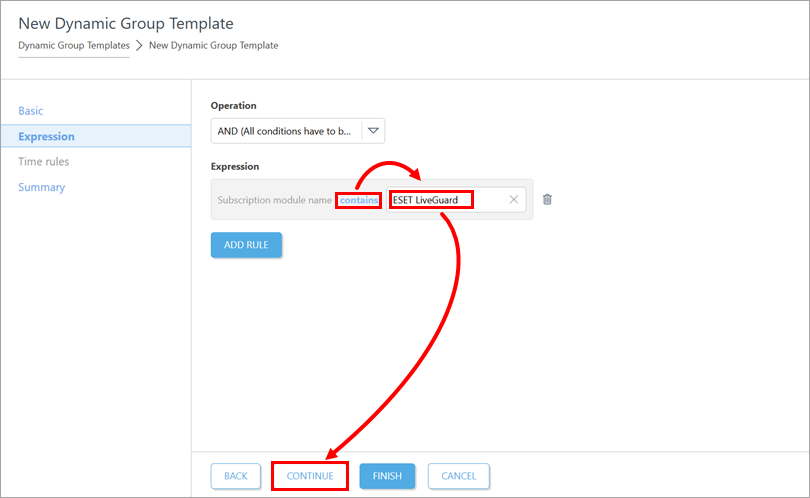Click the breadcrumb chevron separator

click(x=139, y=46)
